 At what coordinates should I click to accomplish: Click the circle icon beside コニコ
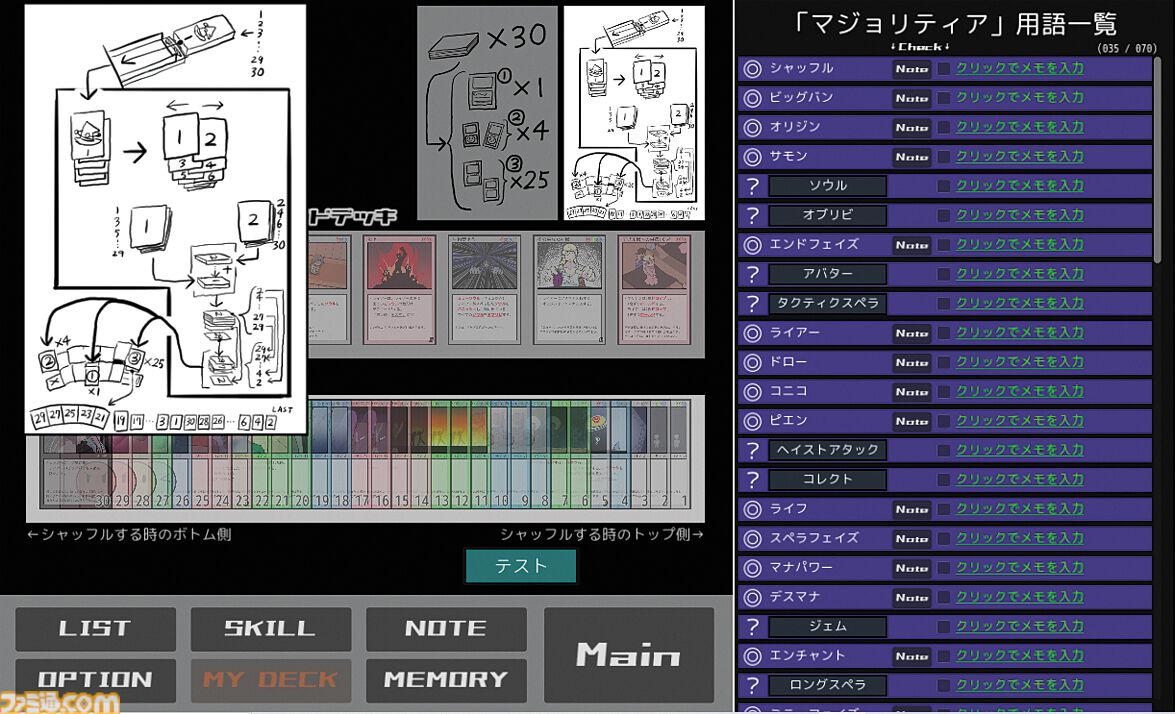click(752, 392)
